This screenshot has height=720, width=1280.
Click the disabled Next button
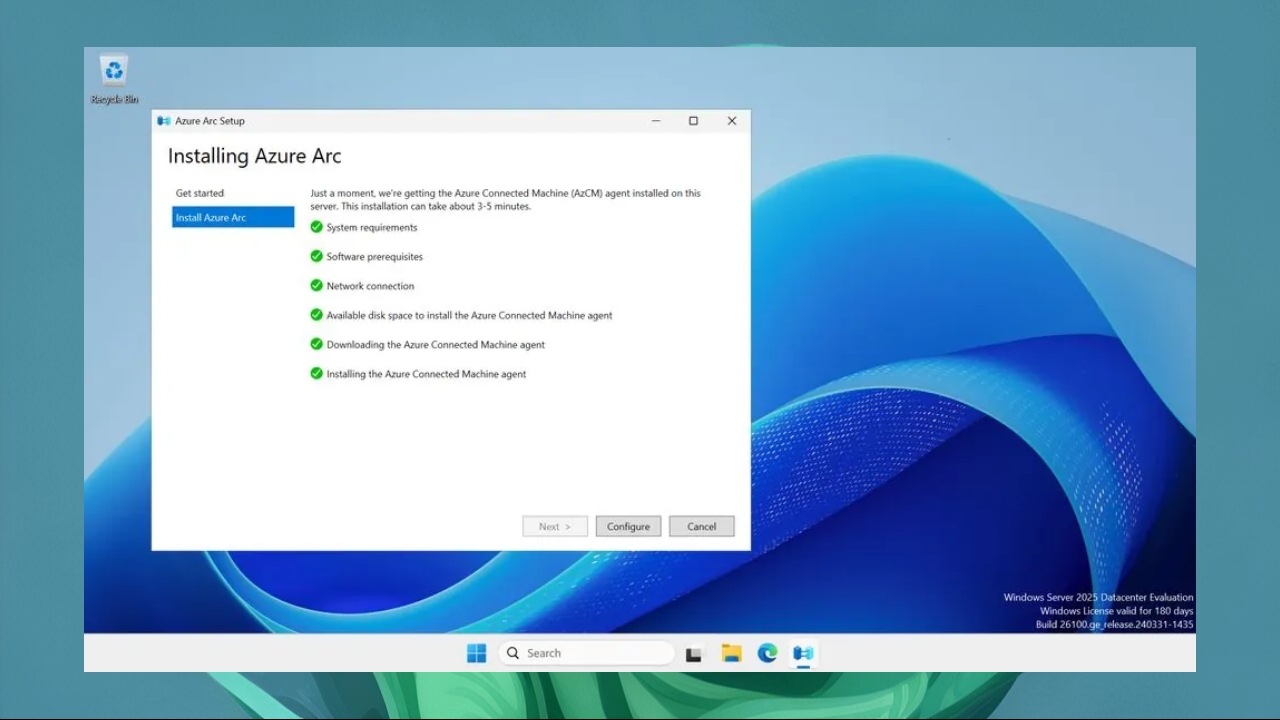555,526
